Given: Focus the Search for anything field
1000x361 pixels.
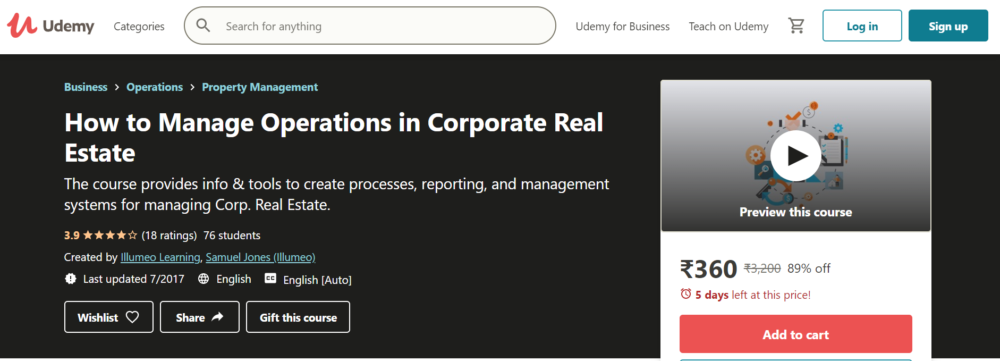Looking at the screenshot, I should [x=370, y=26].
